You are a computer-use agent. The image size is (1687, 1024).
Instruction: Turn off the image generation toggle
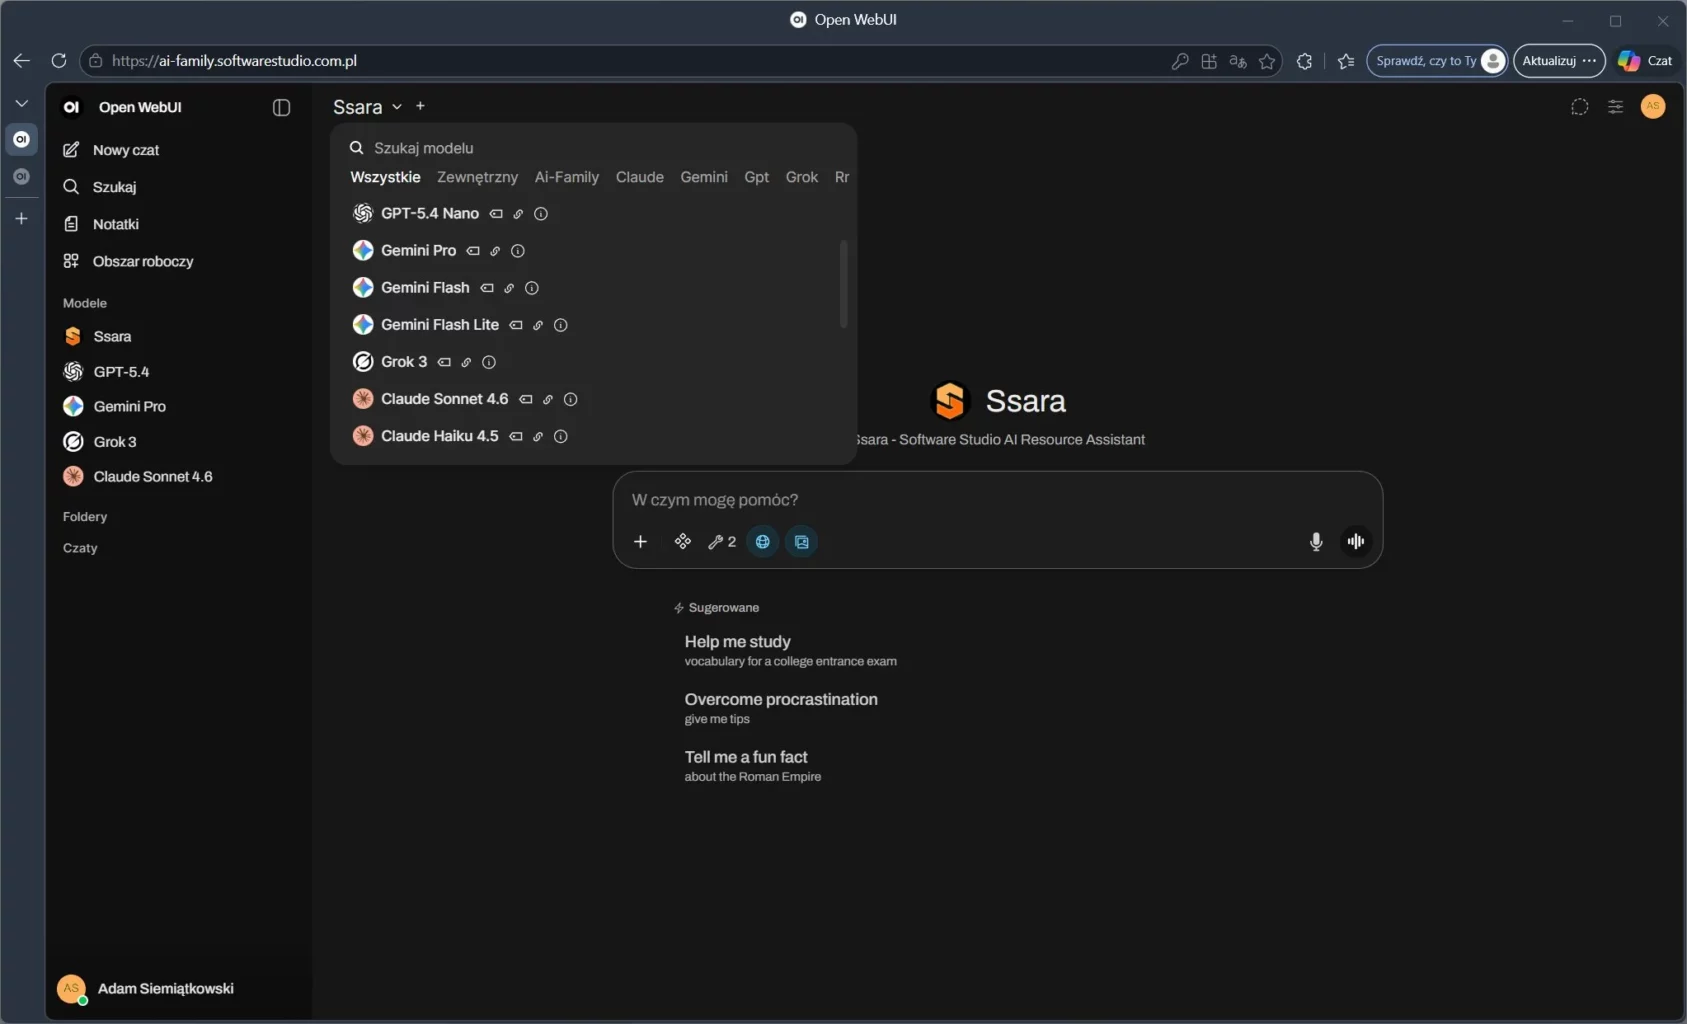[x=802, y=541]
